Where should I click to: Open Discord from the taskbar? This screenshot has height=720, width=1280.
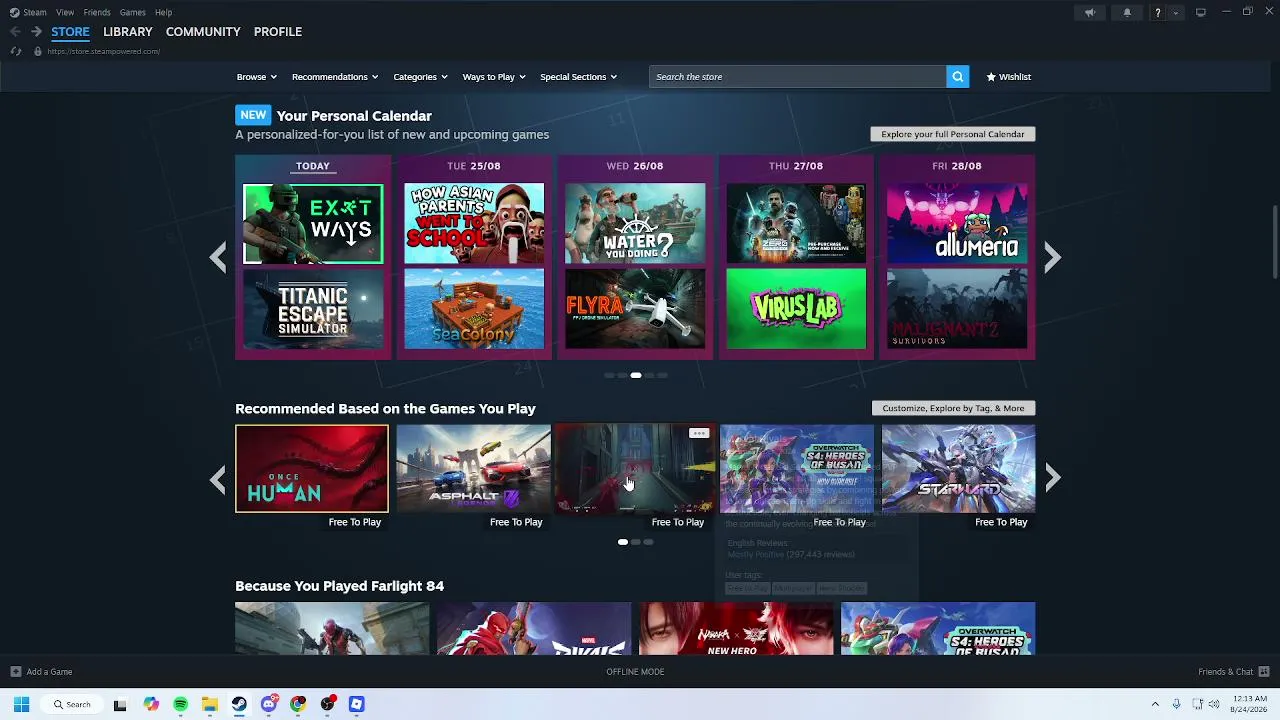(x=268, y=704)
